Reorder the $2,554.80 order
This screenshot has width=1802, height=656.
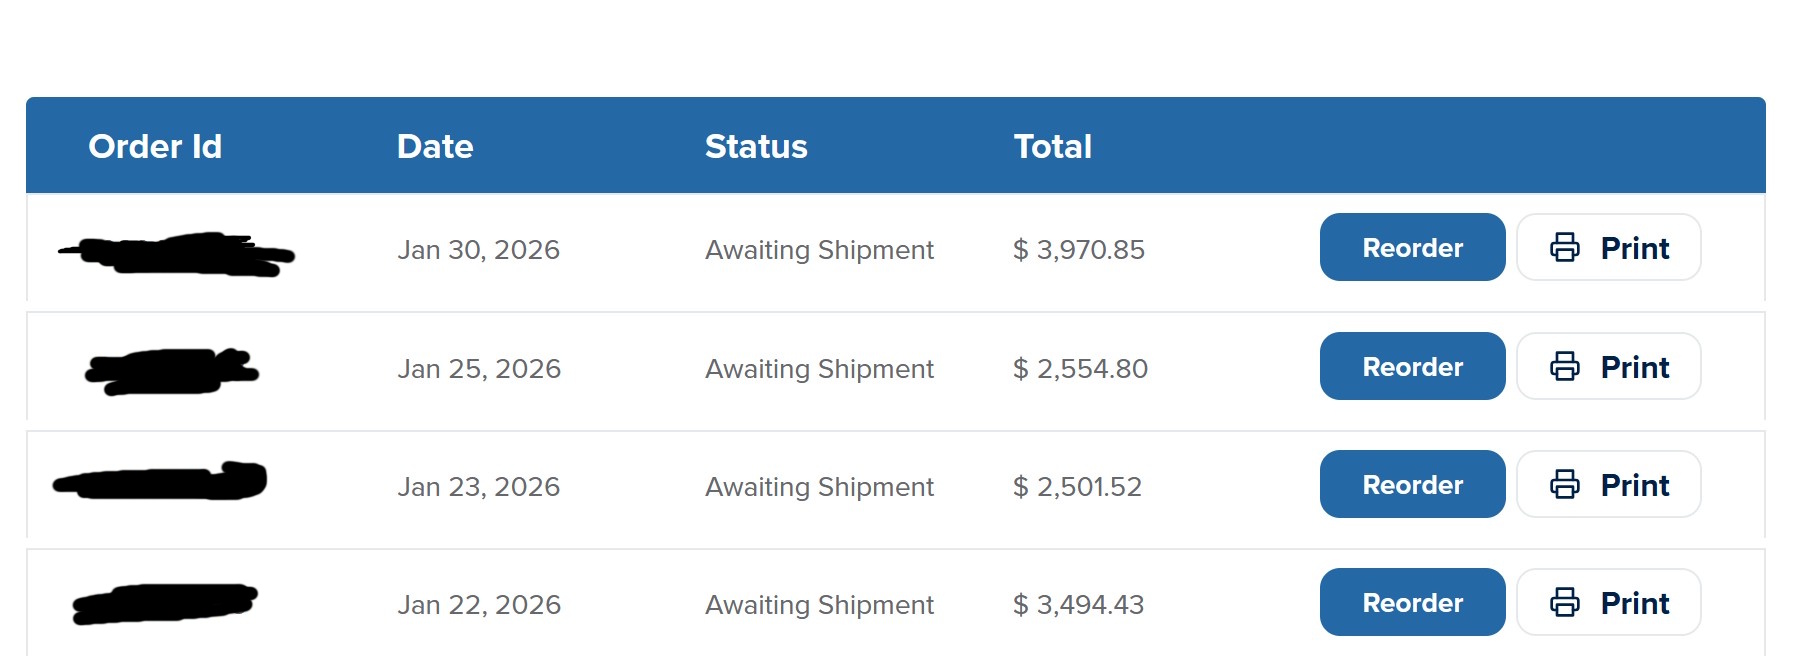point(1412,366)
